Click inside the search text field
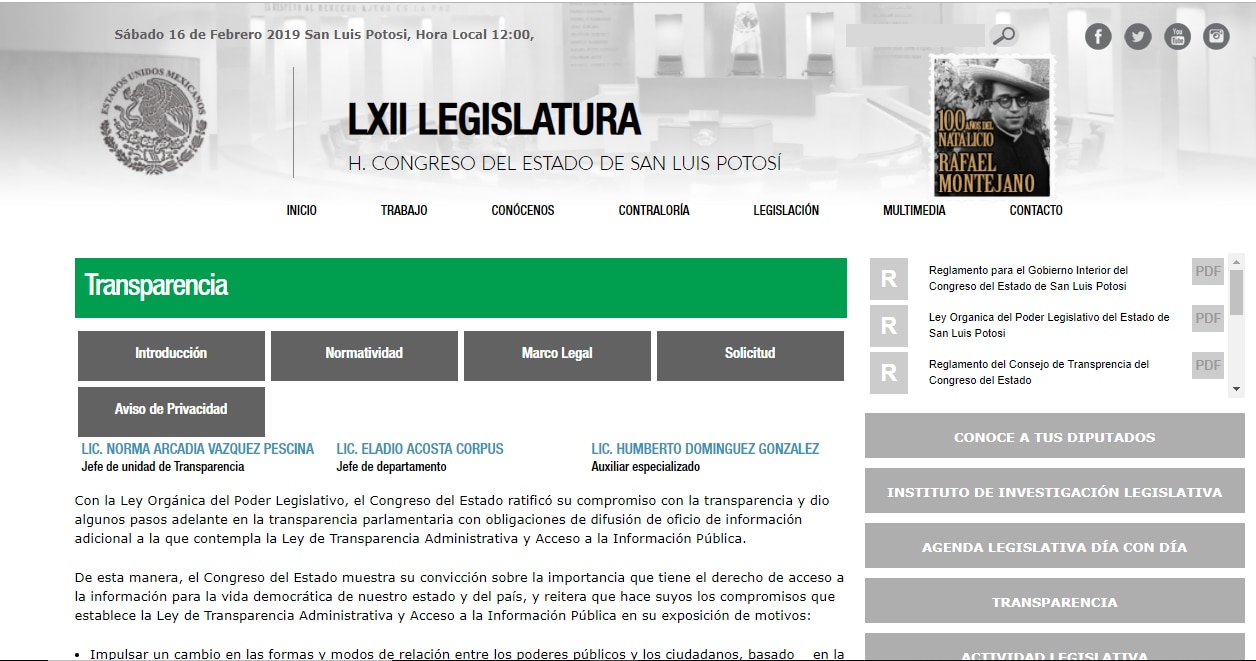Image resolution: width=1256 pixels, height=661 pixels. point(915,35)
